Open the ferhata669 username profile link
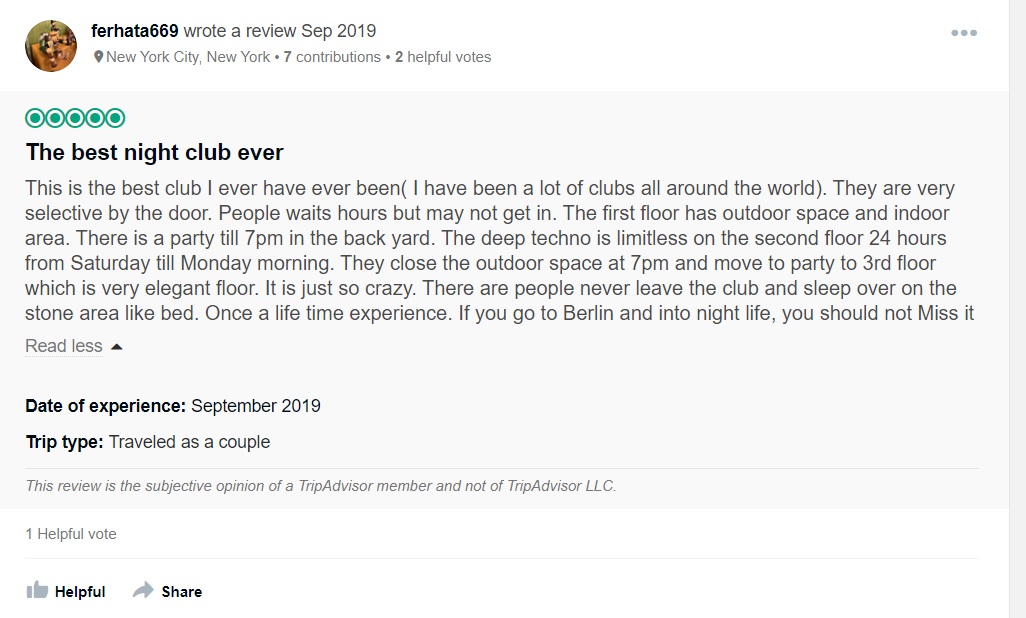1026x618 pixels. pyautogui.click(x=134, y=31)
